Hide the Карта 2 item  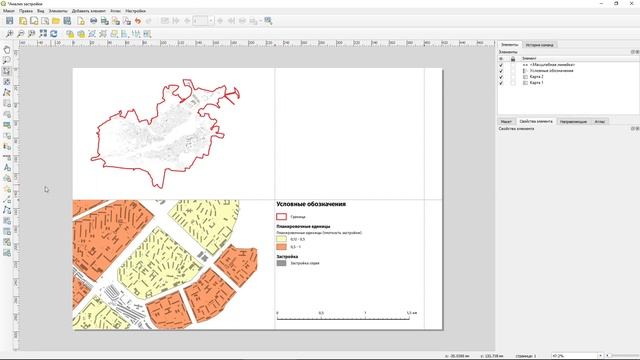(501, 77)
